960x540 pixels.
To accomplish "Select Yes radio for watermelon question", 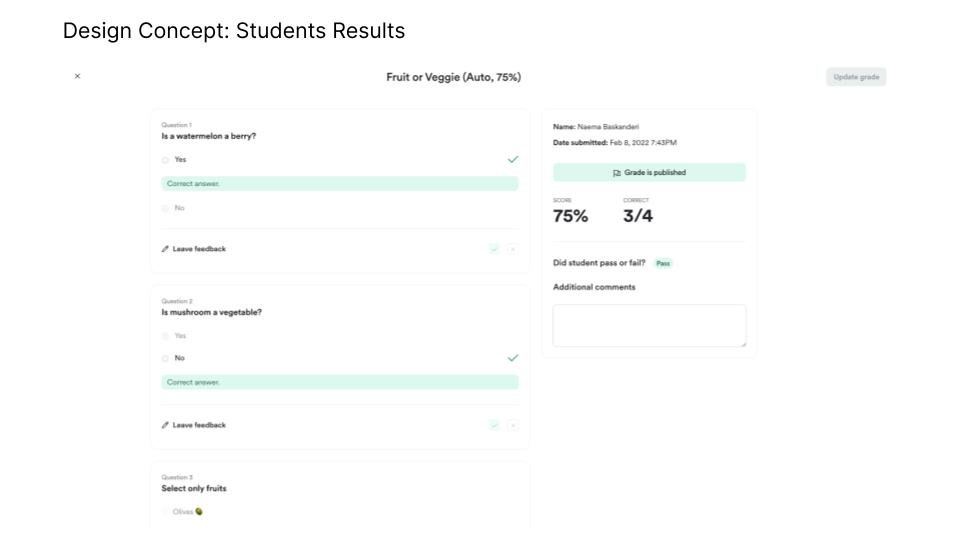I will [165, 160].
